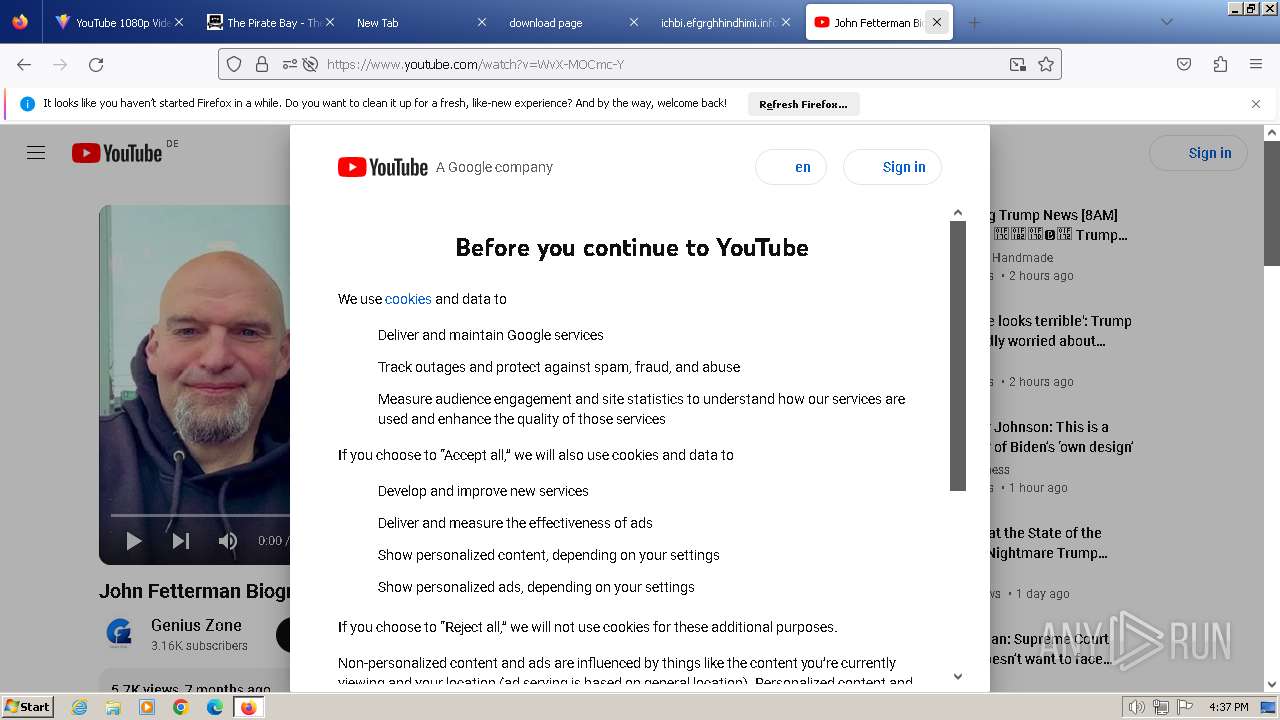1280x720 pixels.
Task: Open the Firefox application menu
Action: (1256, 64)
